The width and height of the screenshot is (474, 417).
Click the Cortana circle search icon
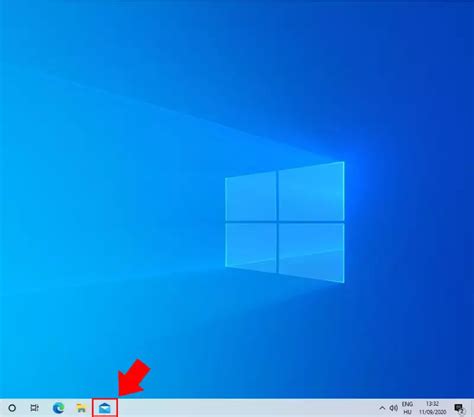pyautogui.click(x=12, y=408)
